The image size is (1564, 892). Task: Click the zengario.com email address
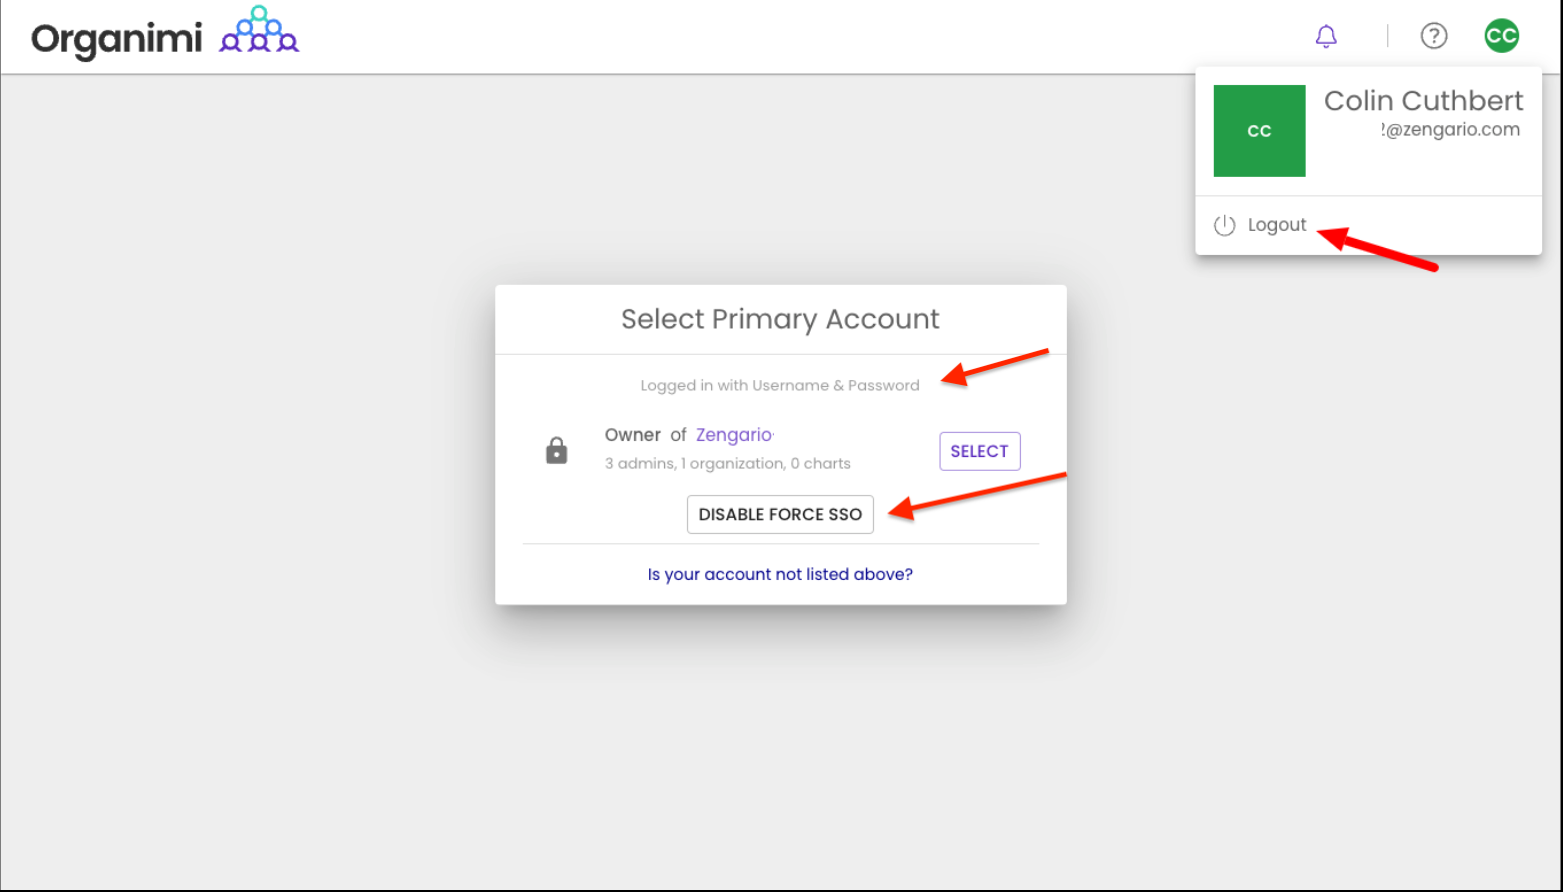[1450, 130]
